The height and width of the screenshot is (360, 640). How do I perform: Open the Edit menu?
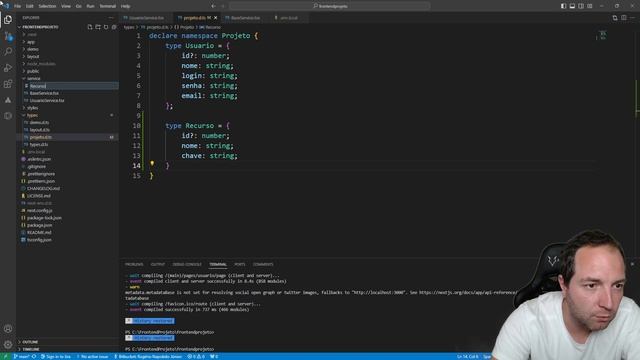(x=29, y=6)
